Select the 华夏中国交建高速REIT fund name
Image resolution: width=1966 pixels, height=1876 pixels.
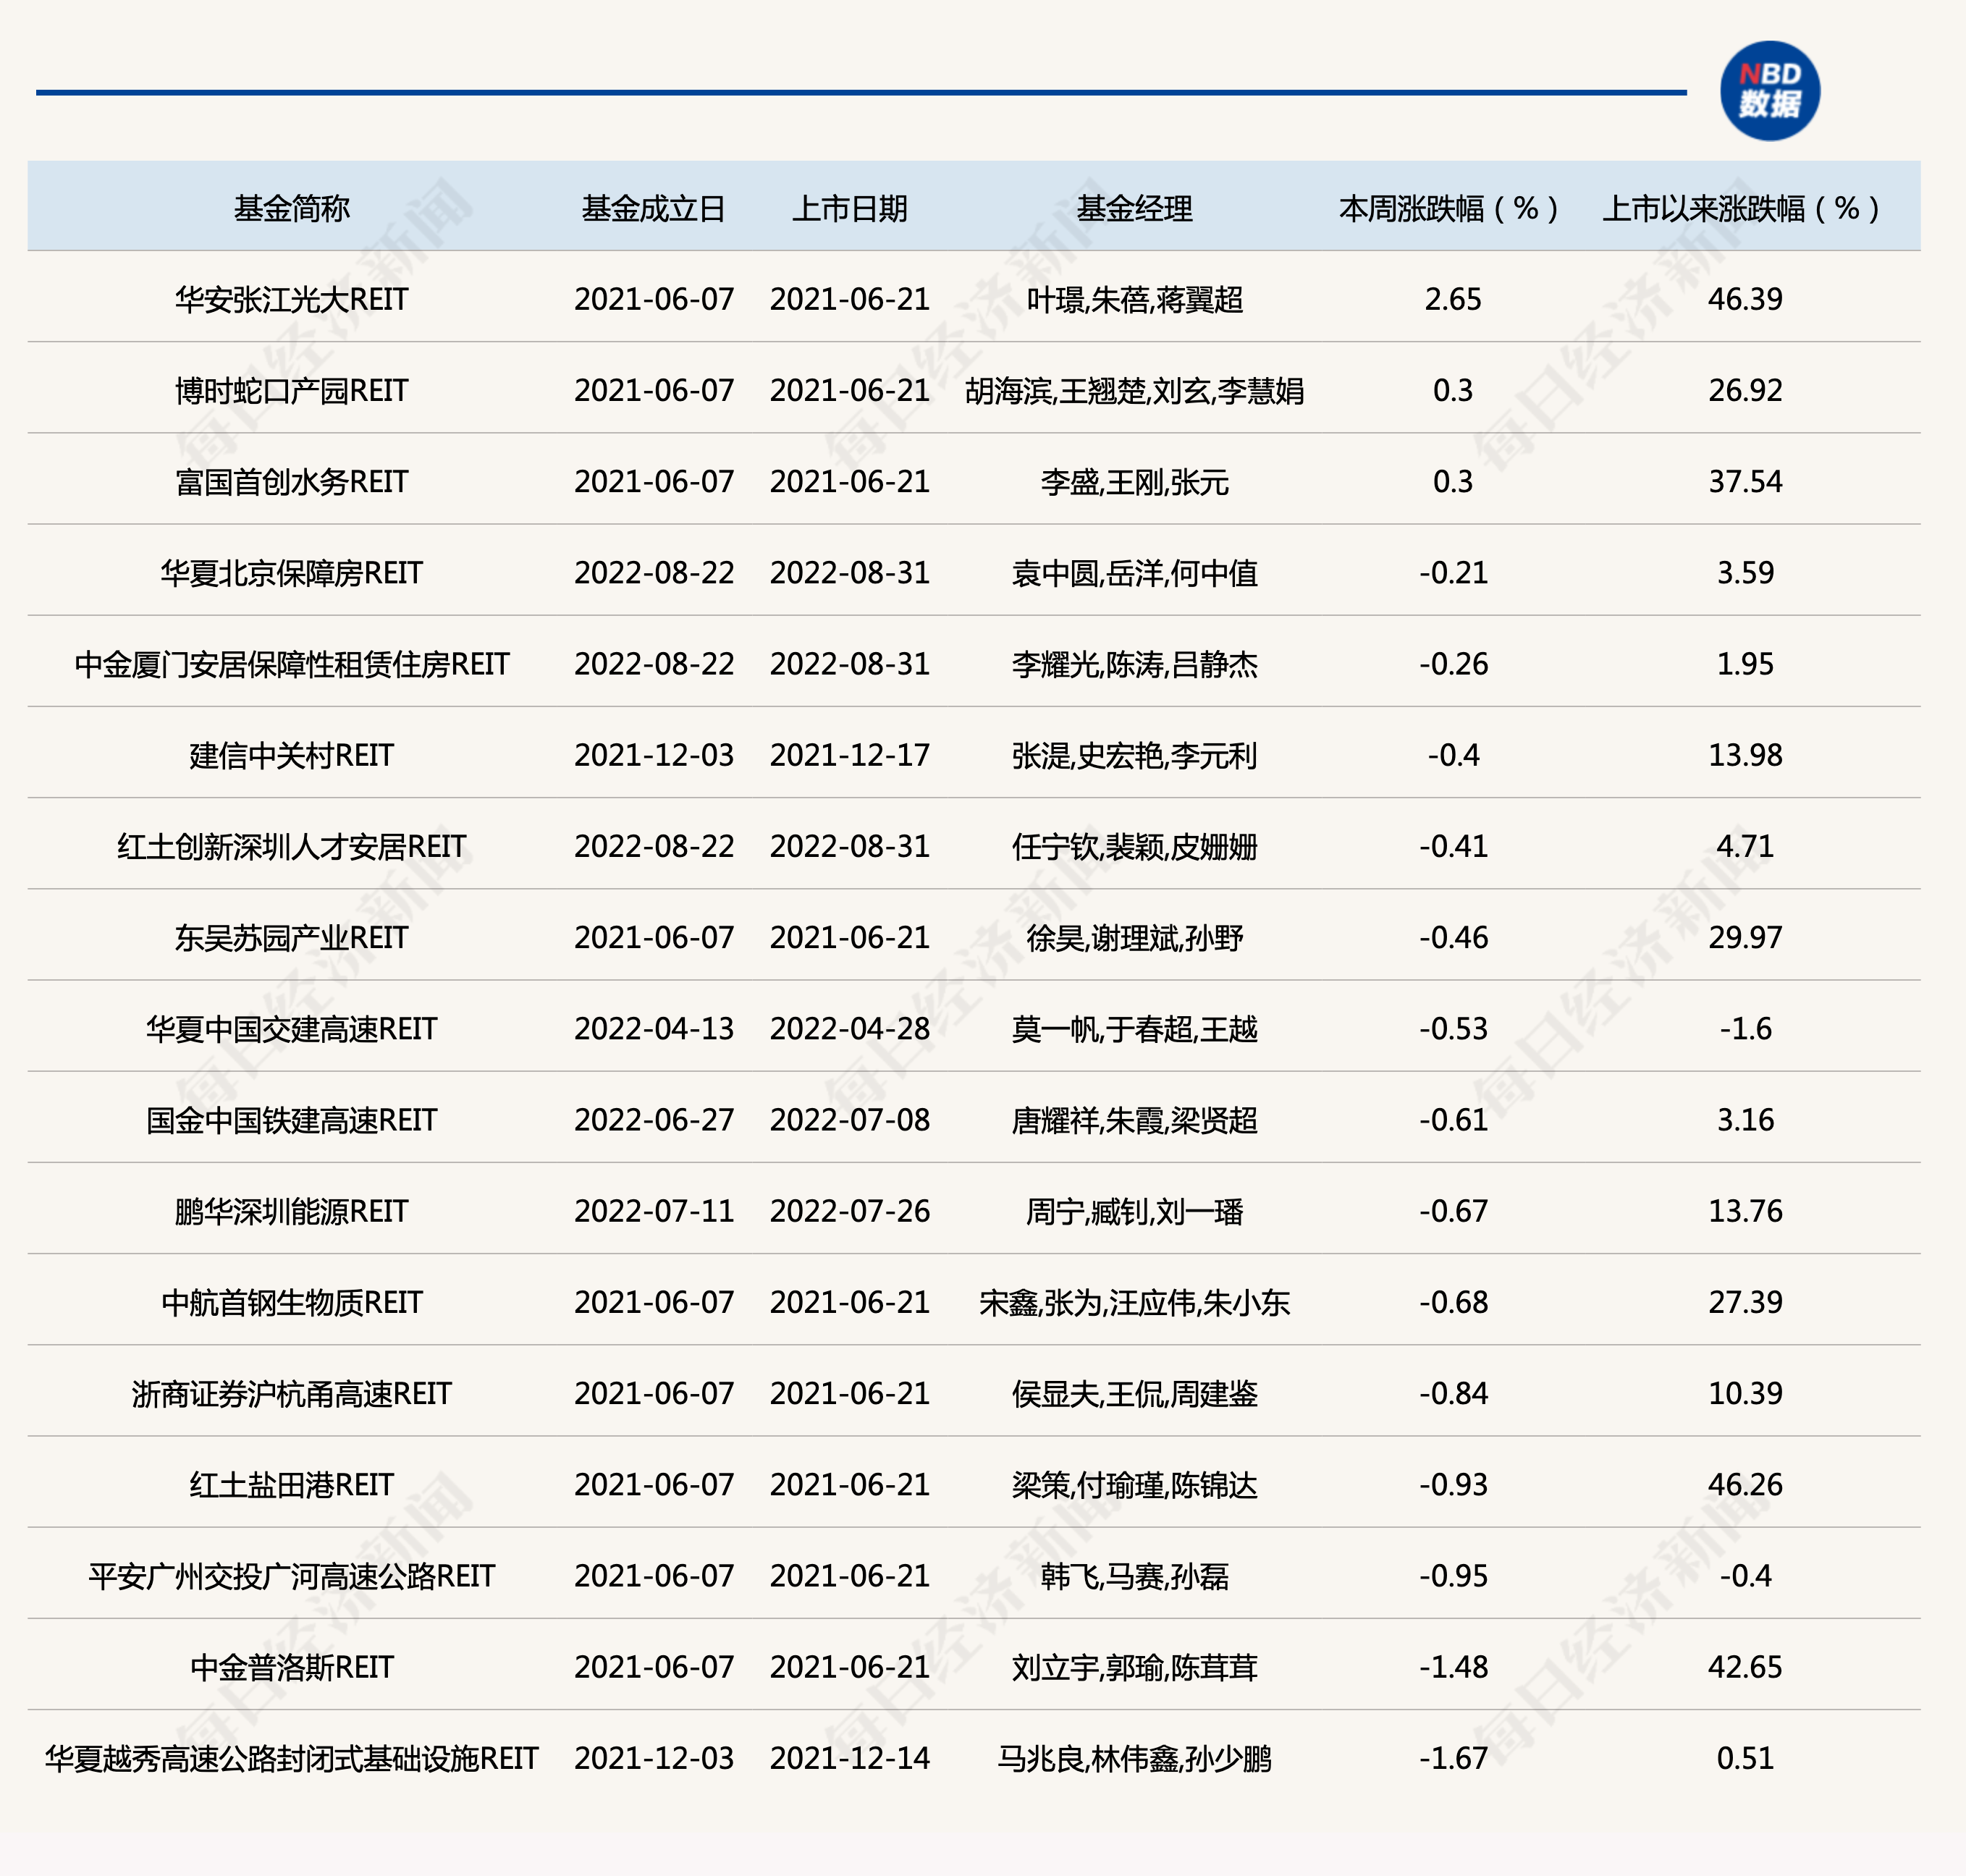(291, 1028)
